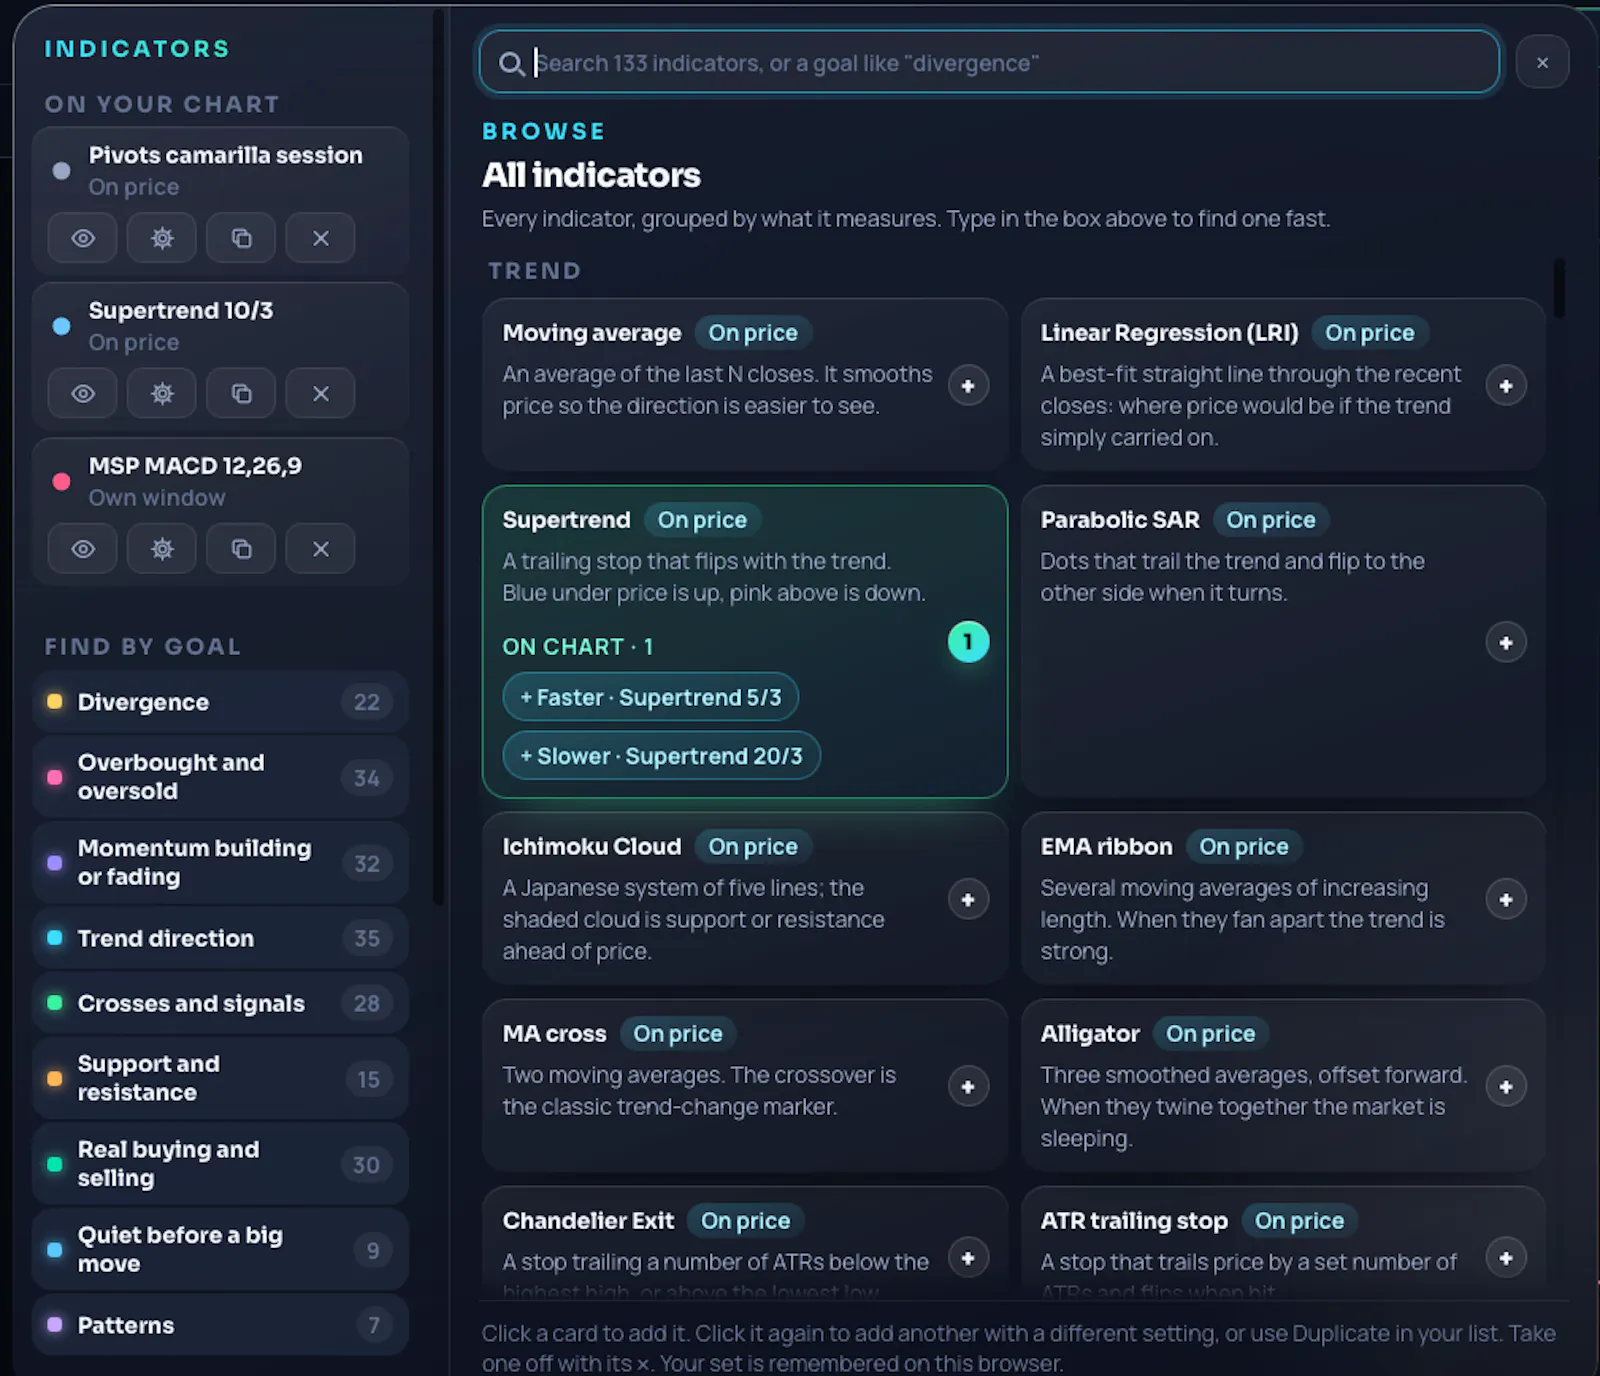1600x1376 pixels.
Task: Toggle visibility of Supertrend 10/3
Action: (x=83, y=393)
